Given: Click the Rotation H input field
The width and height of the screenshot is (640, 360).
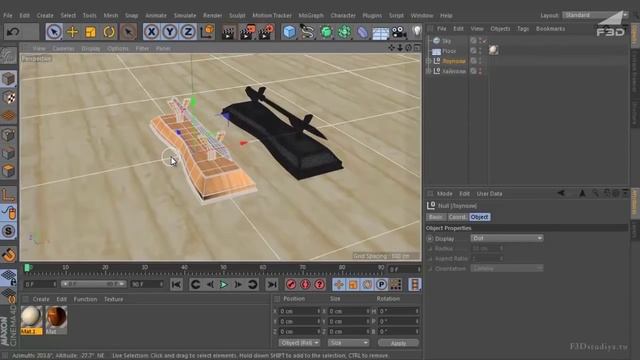Looking at the screenshot, I should coord(399,311).
